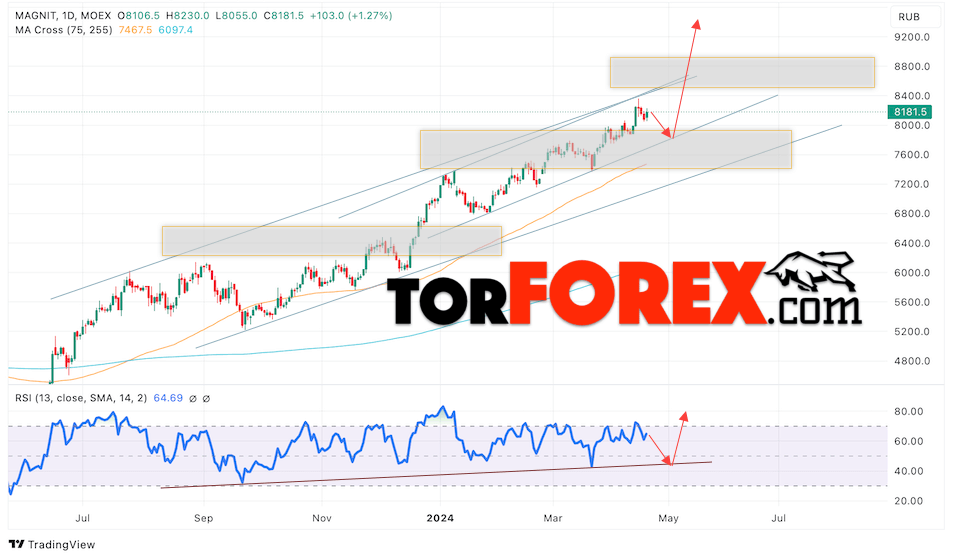Click the high value H8230.0
Screen dimensions: 953x559
tap(187, 16)
